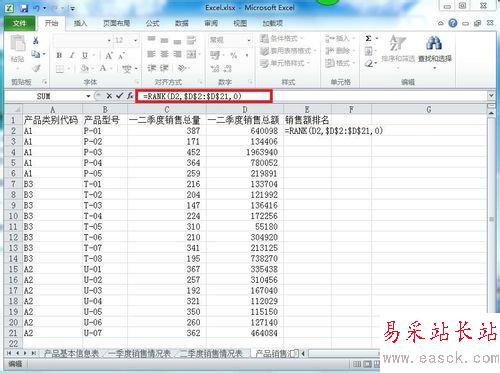Expand the formula bar
The image size is (500, 373).
coord(491,96)
